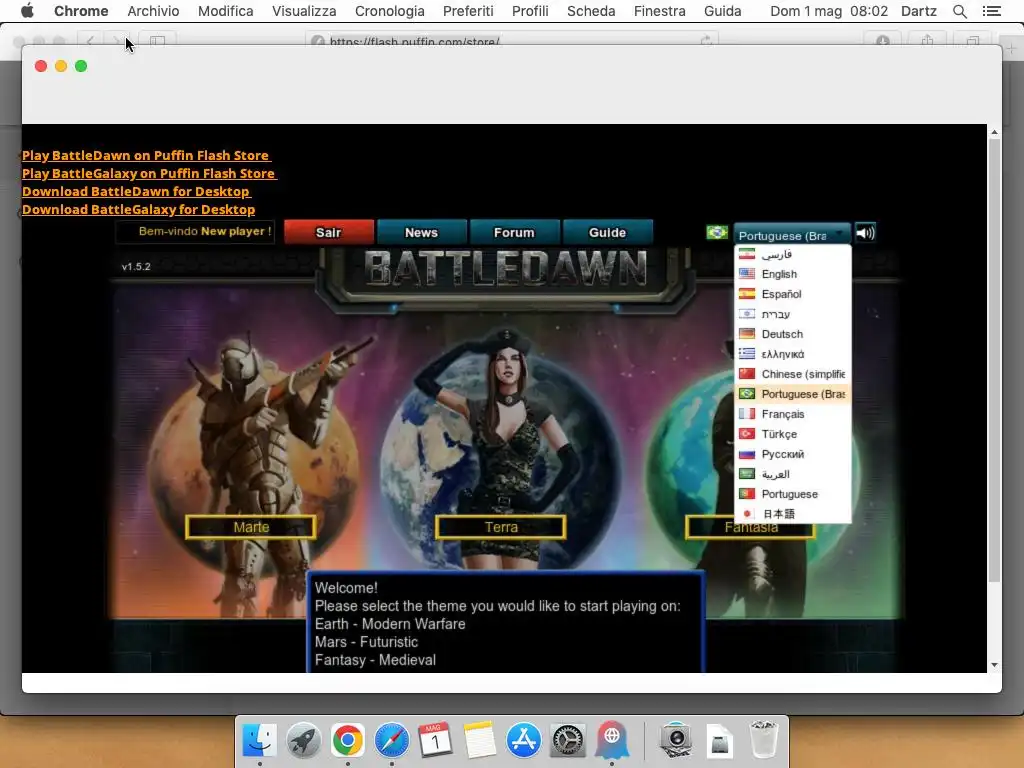This screenshot has width=1024, height=768.
Task: Choose Deutsch from the language list
Action: pyautogui.click(x=793, y=334)
